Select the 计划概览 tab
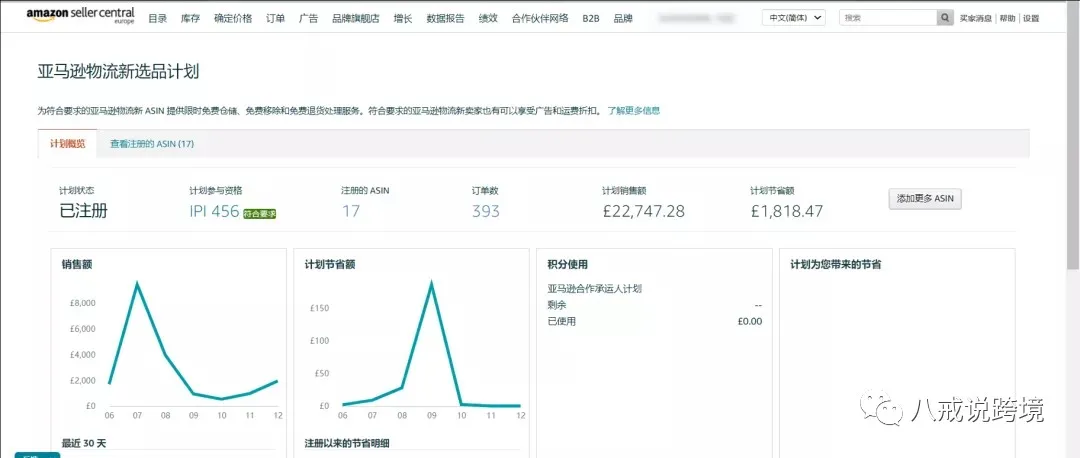The height and width of the screenshot is (458, 1080). coord(68,143)
